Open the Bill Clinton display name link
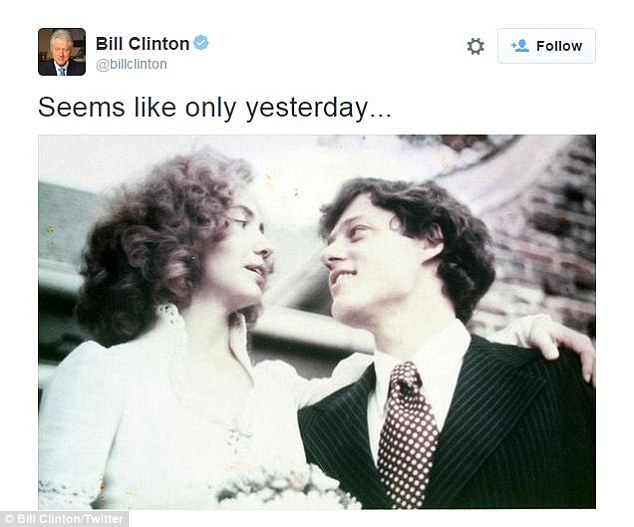 tap(142, 43)
